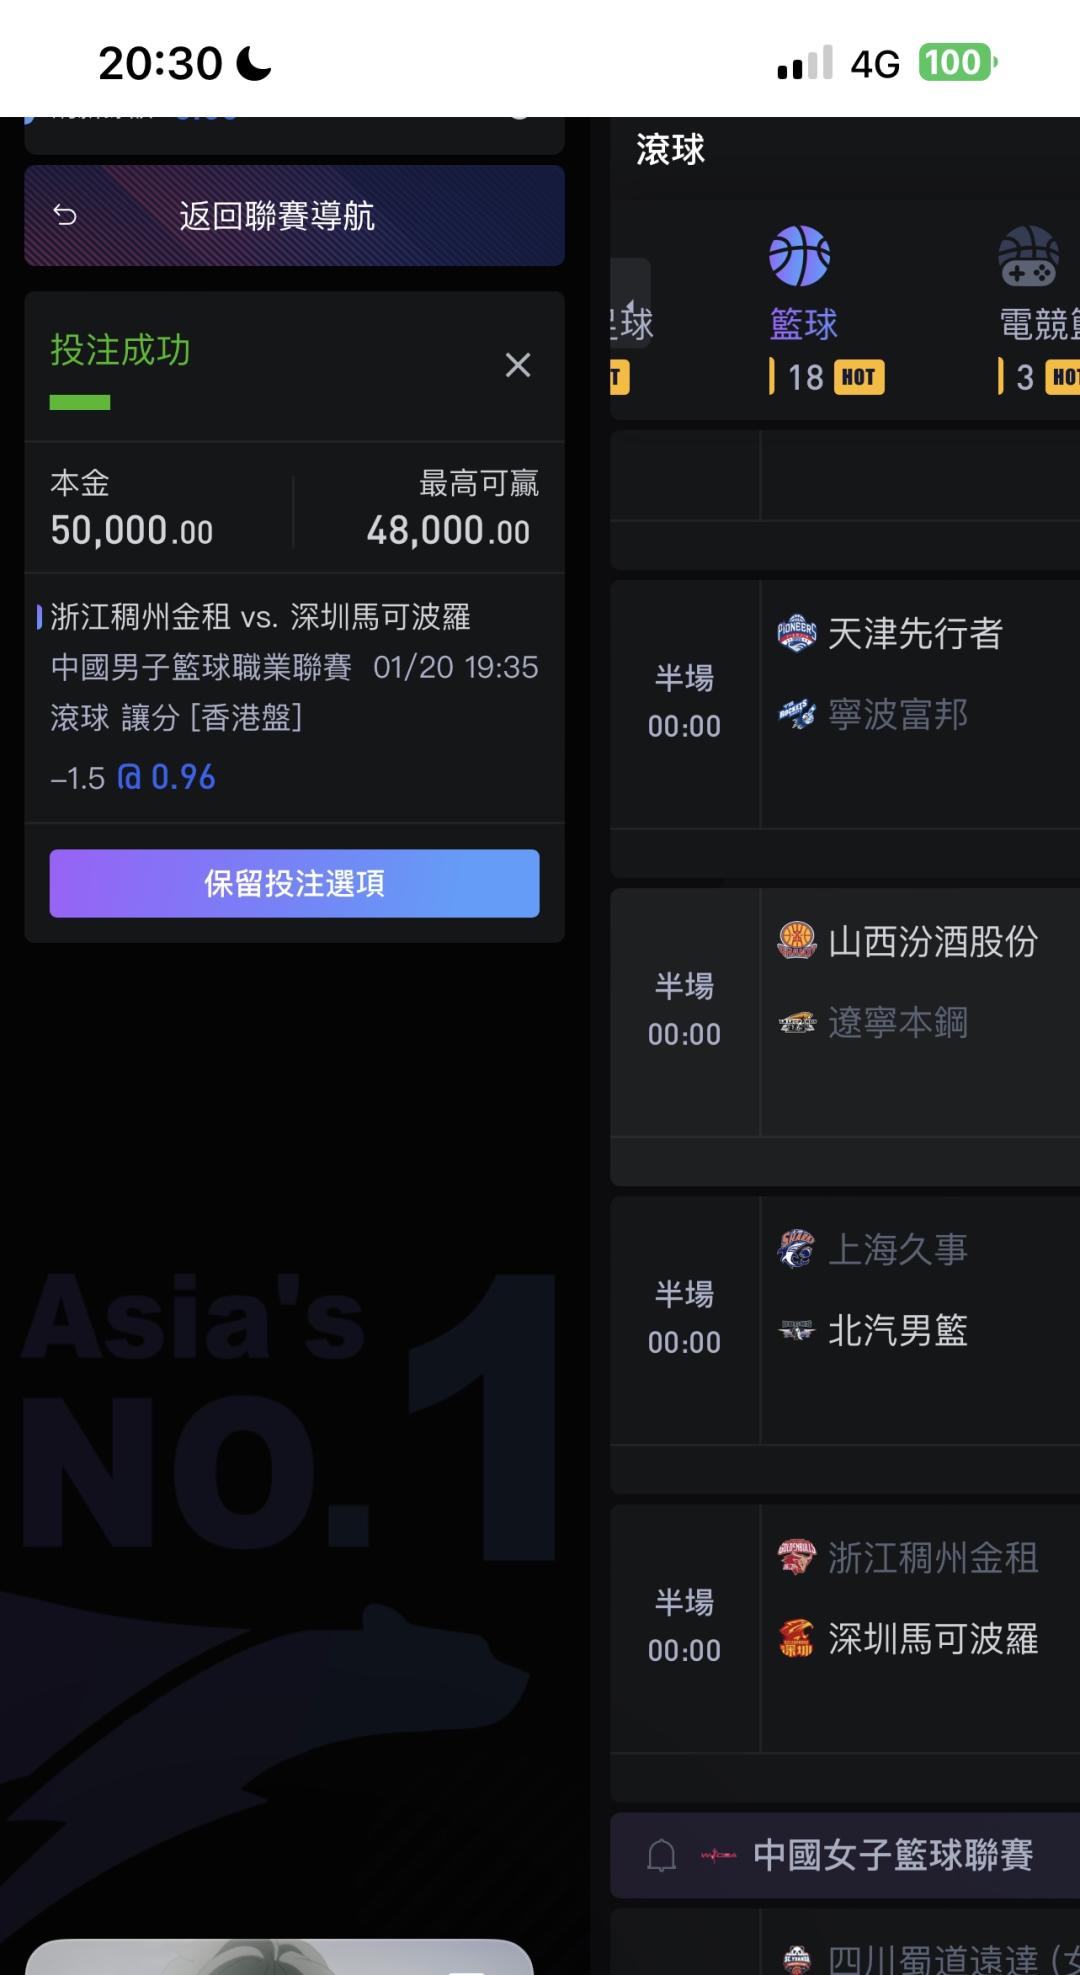Open 山西汾酒股份 match entry
The height and width of the screenshot is (1975, 1080).
pos(932,942)
